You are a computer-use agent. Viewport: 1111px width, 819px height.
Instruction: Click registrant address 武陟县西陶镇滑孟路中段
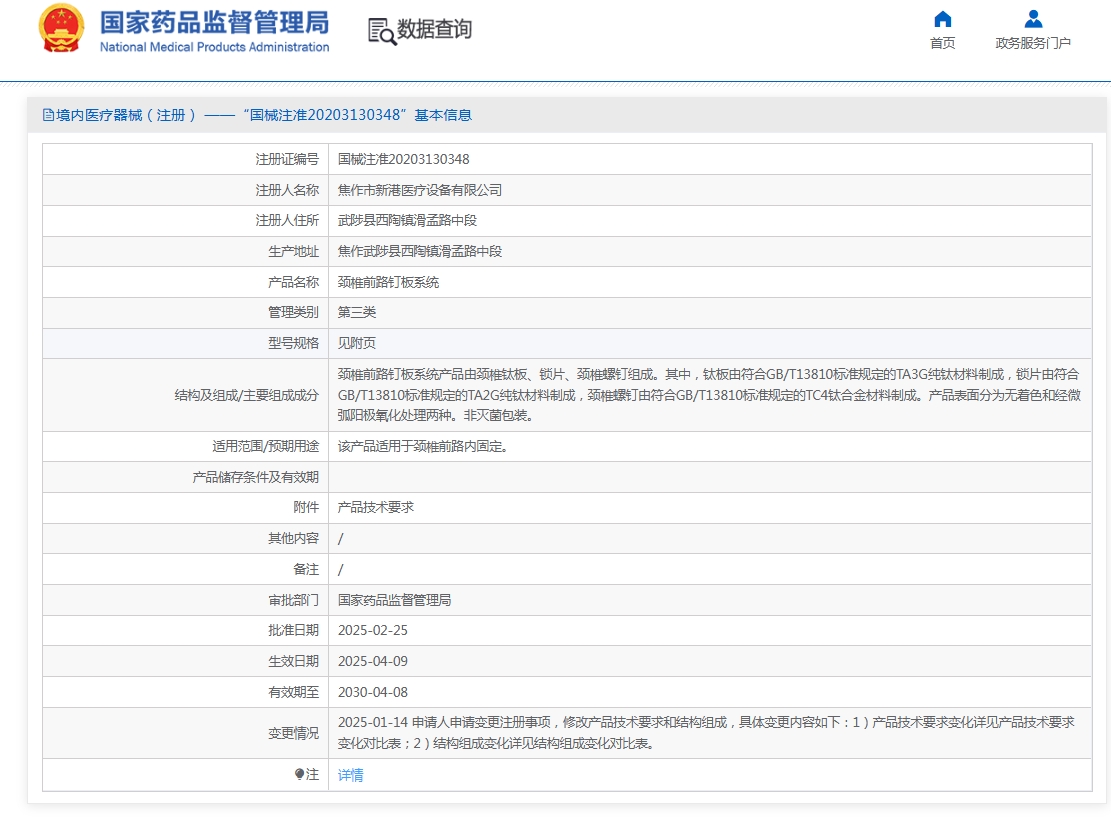click(407, 220)
